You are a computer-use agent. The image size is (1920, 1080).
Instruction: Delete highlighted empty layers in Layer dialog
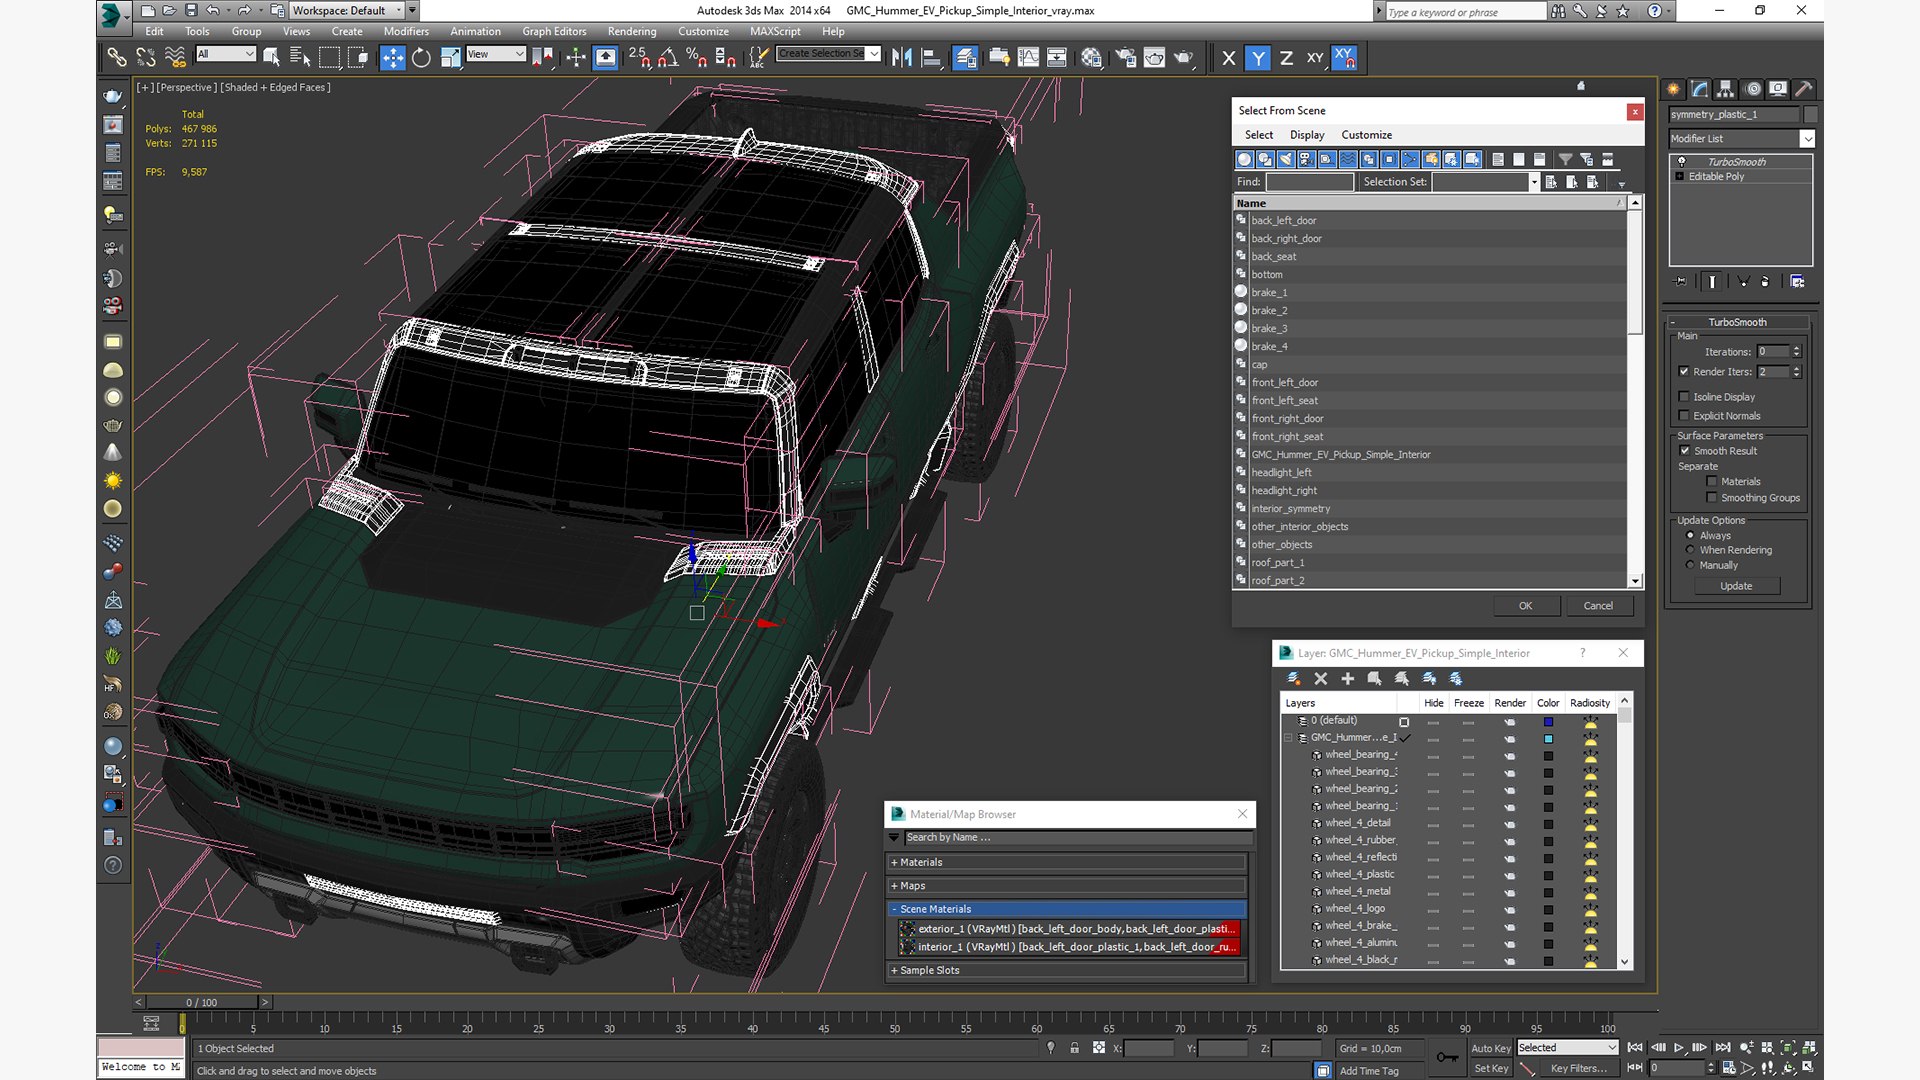point(1320,678)
